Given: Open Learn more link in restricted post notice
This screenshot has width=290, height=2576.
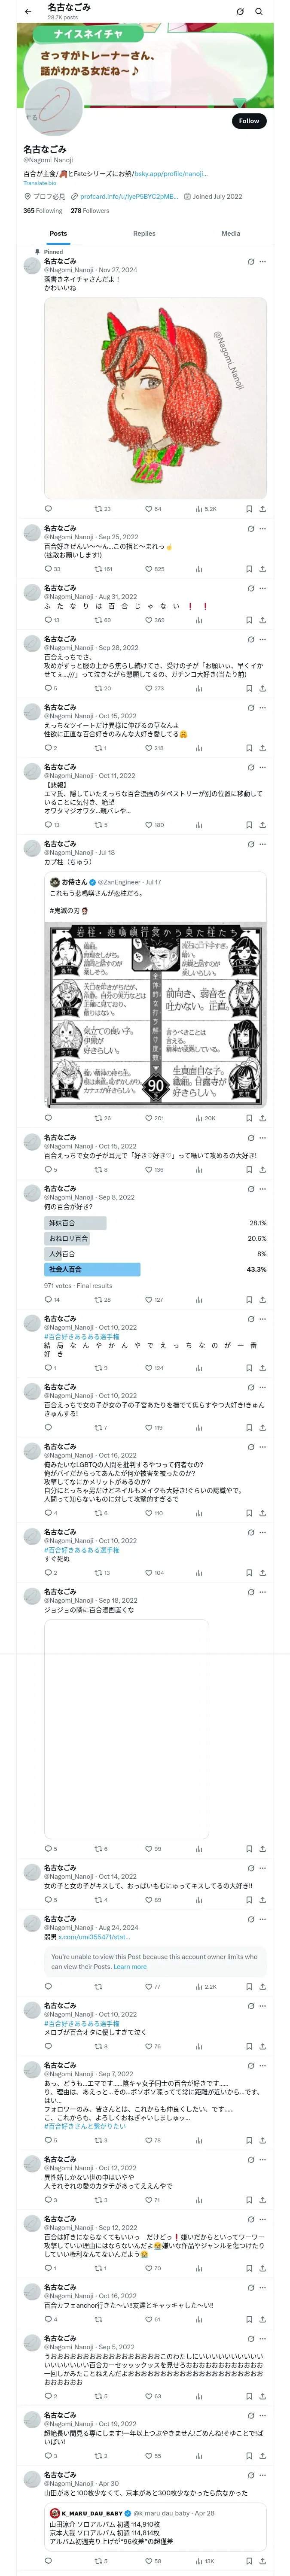Looking at the screenshot, I should pyautogui.click(x=130, y=1966).
